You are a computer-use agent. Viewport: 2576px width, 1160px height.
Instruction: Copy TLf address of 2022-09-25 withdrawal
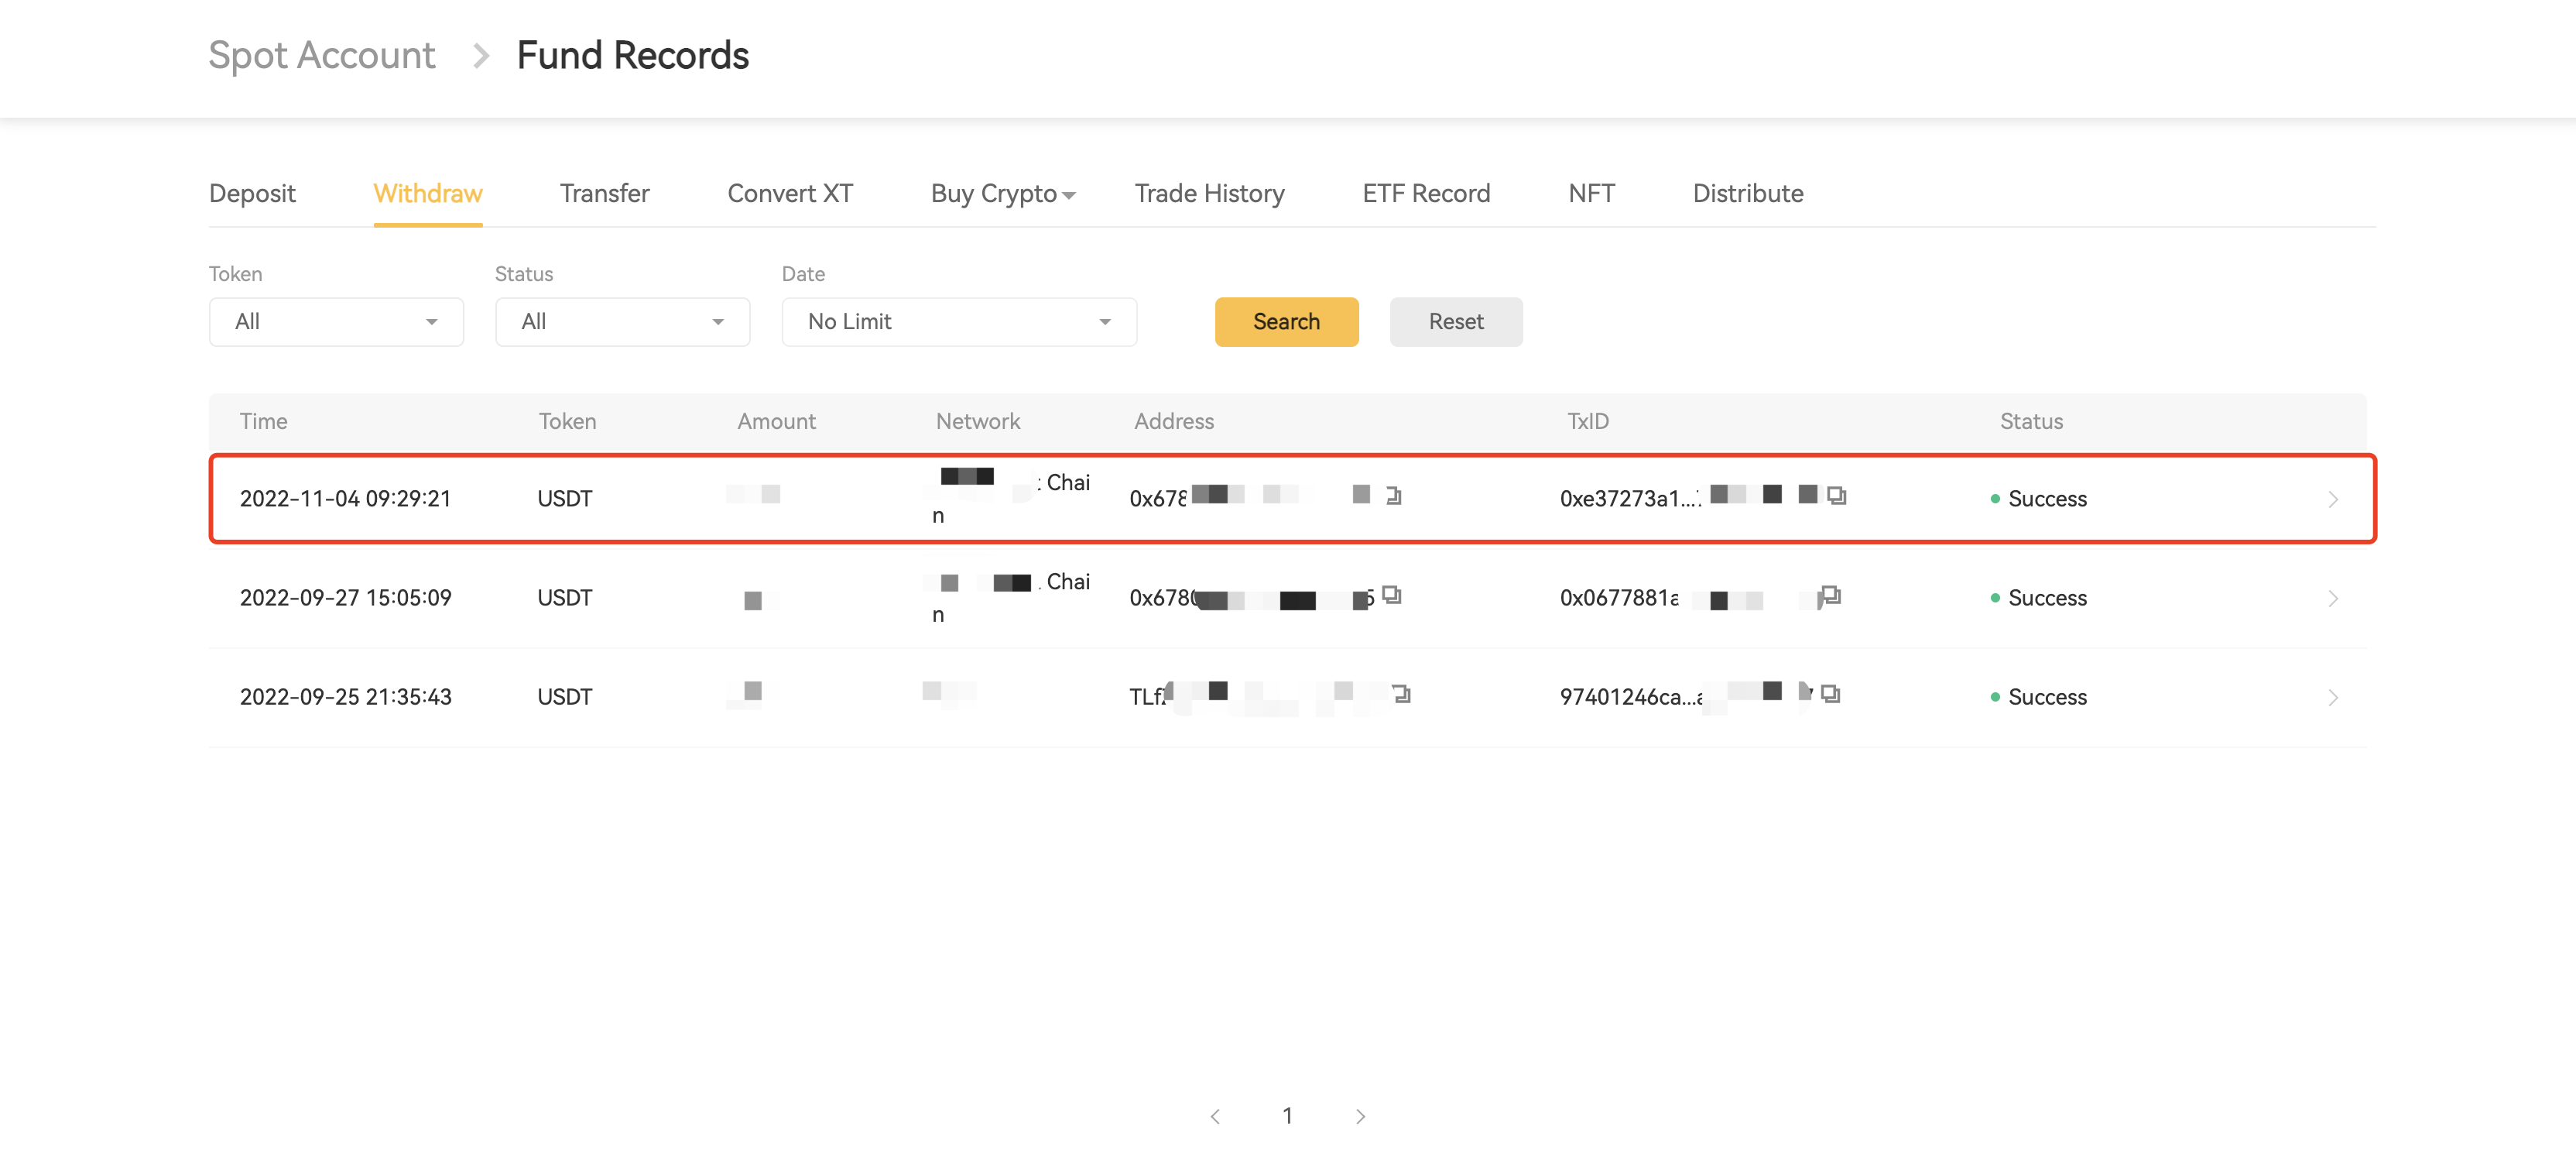pyautogui.click(x=1401, y=694)
